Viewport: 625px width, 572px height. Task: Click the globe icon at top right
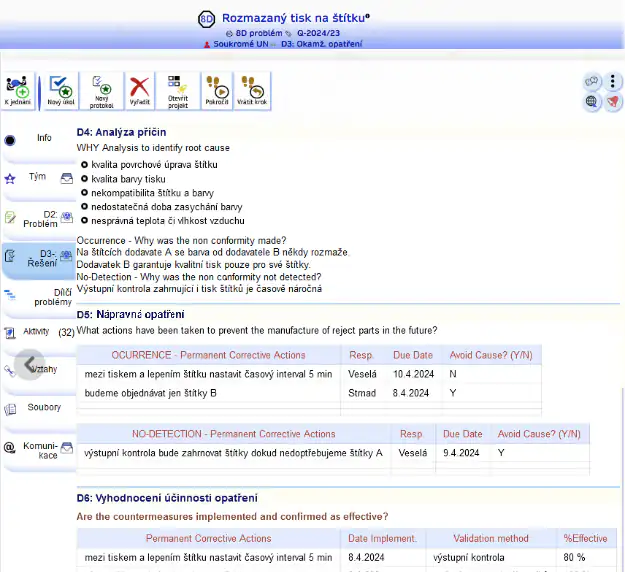point(592,101)
